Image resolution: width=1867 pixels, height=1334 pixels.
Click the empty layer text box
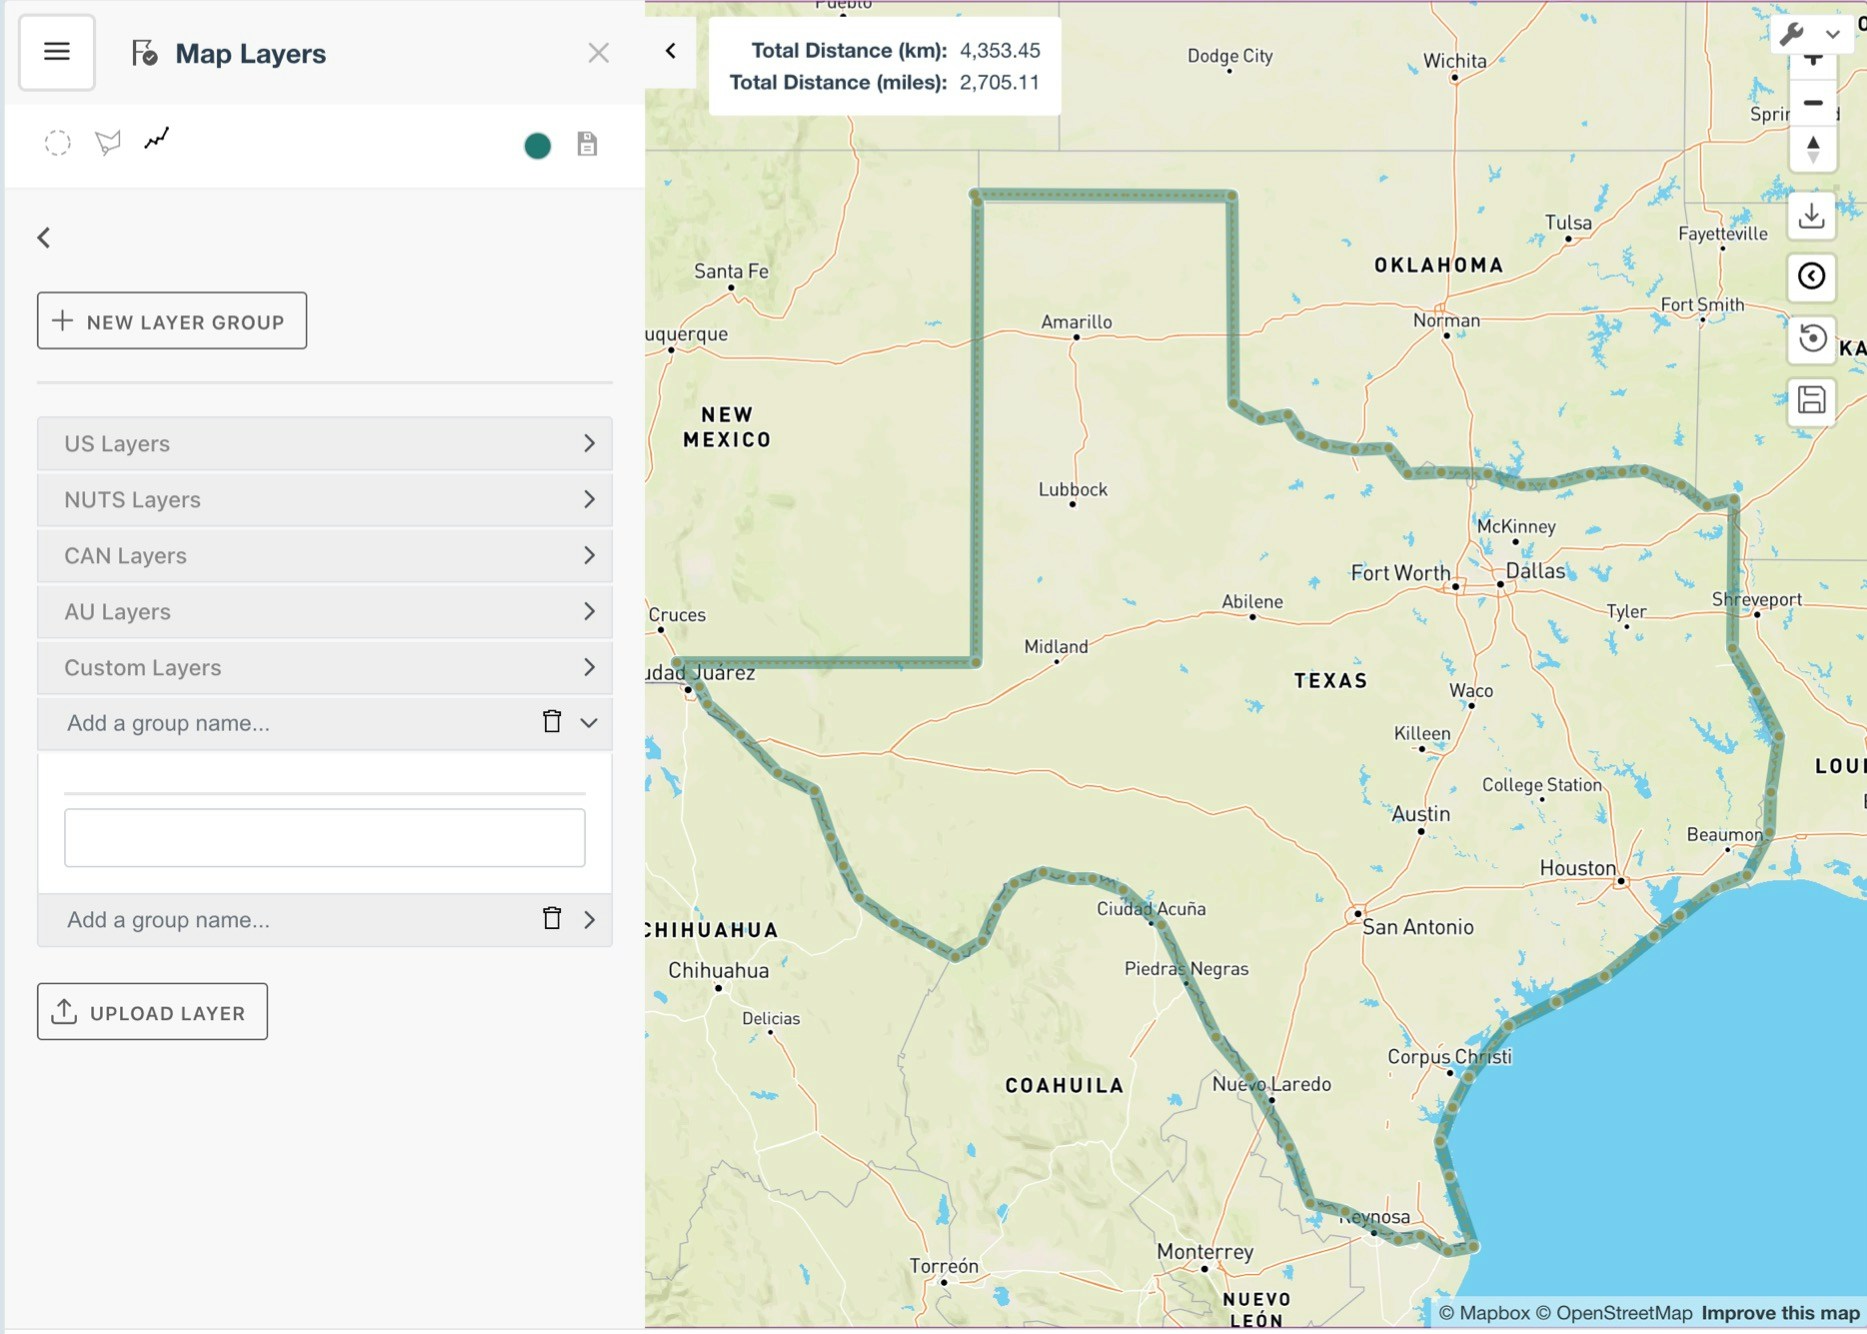[324, 837]
